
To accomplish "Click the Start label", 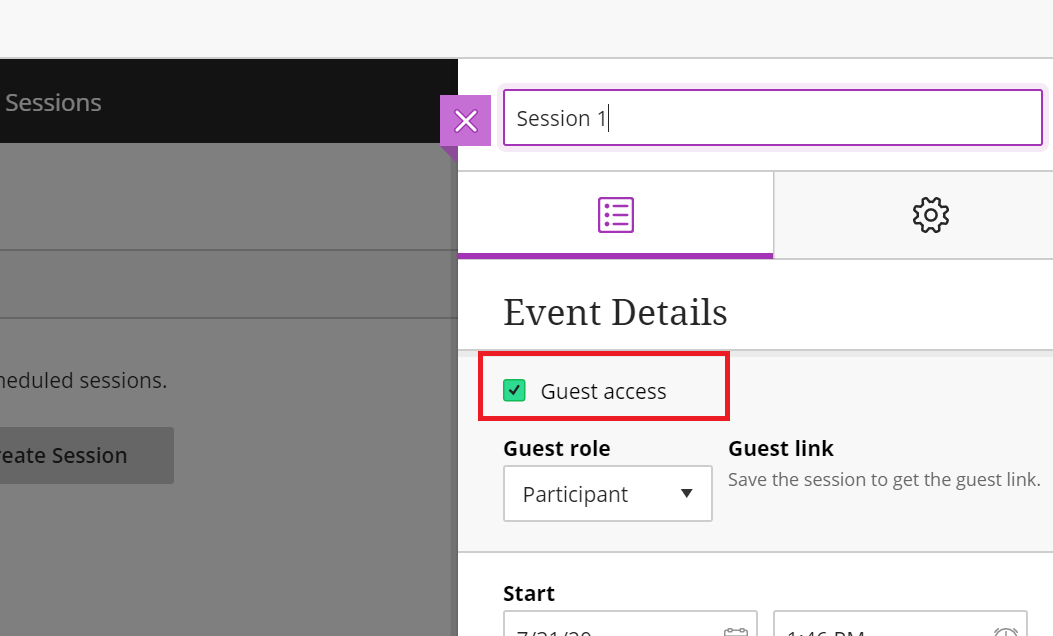I will coord(528,593).
